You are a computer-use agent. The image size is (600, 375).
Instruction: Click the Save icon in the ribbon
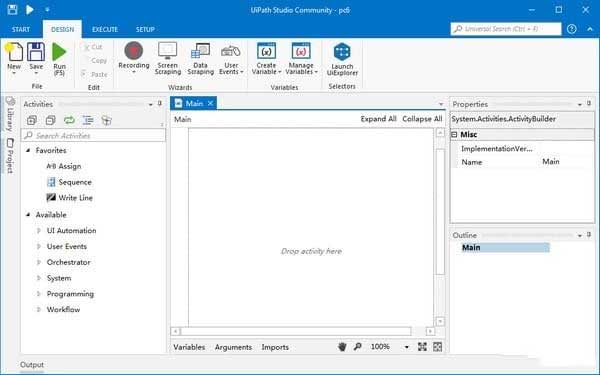(x=36, y=52)
